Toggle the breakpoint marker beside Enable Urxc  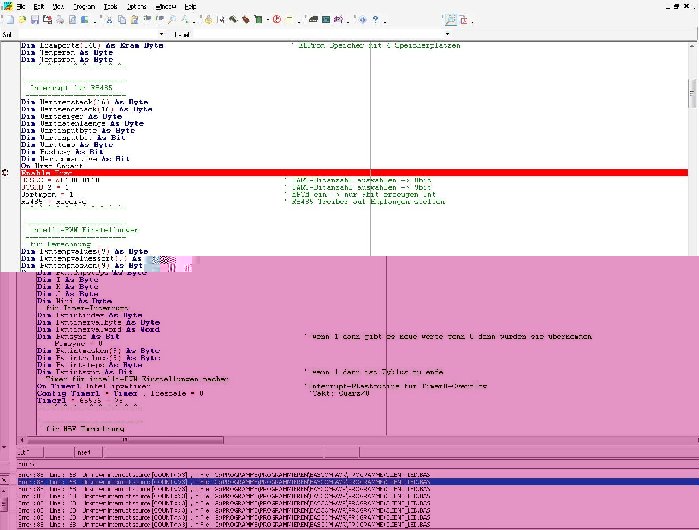pos(6,173)
